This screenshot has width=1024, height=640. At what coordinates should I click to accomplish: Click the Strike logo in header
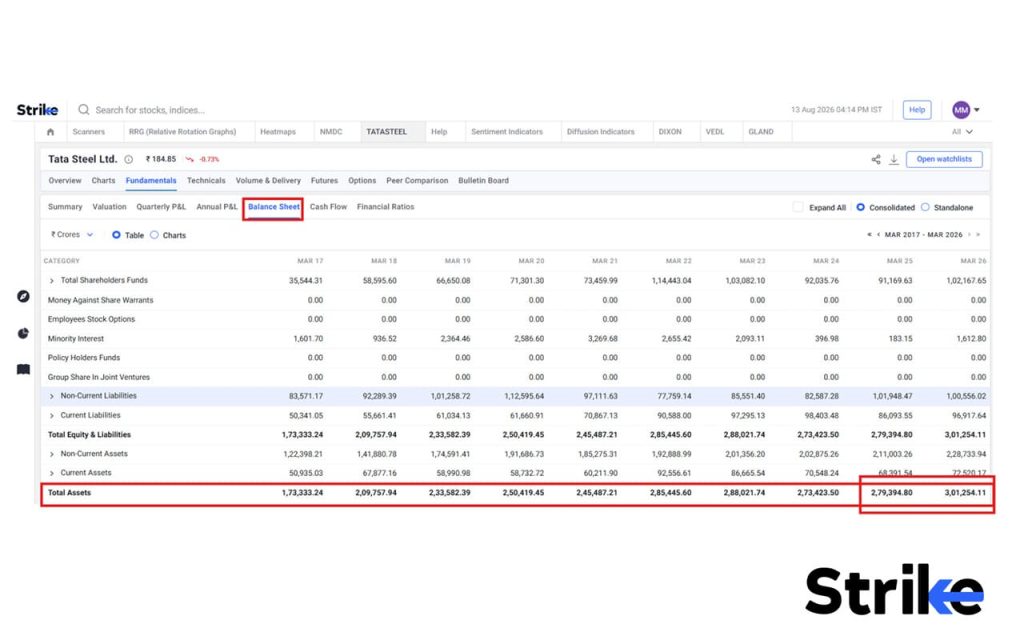[37, 110]
